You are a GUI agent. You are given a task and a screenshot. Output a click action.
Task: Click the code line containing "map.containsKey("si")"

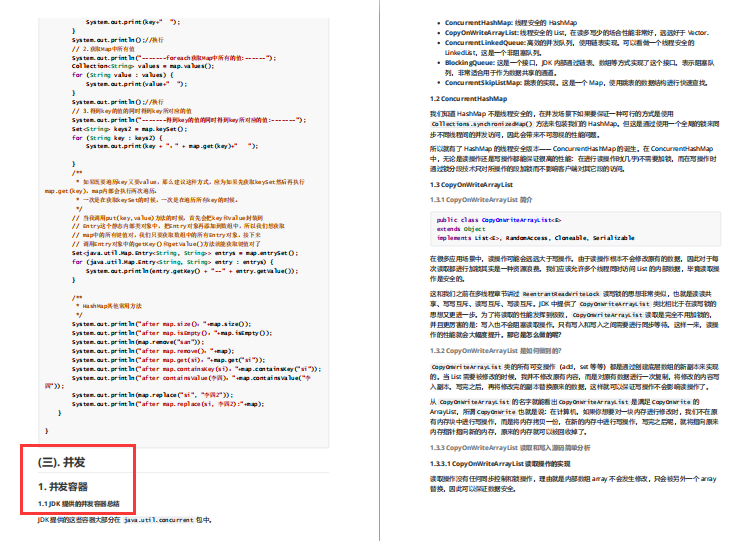pyautogui.click(x=196, y=369)
